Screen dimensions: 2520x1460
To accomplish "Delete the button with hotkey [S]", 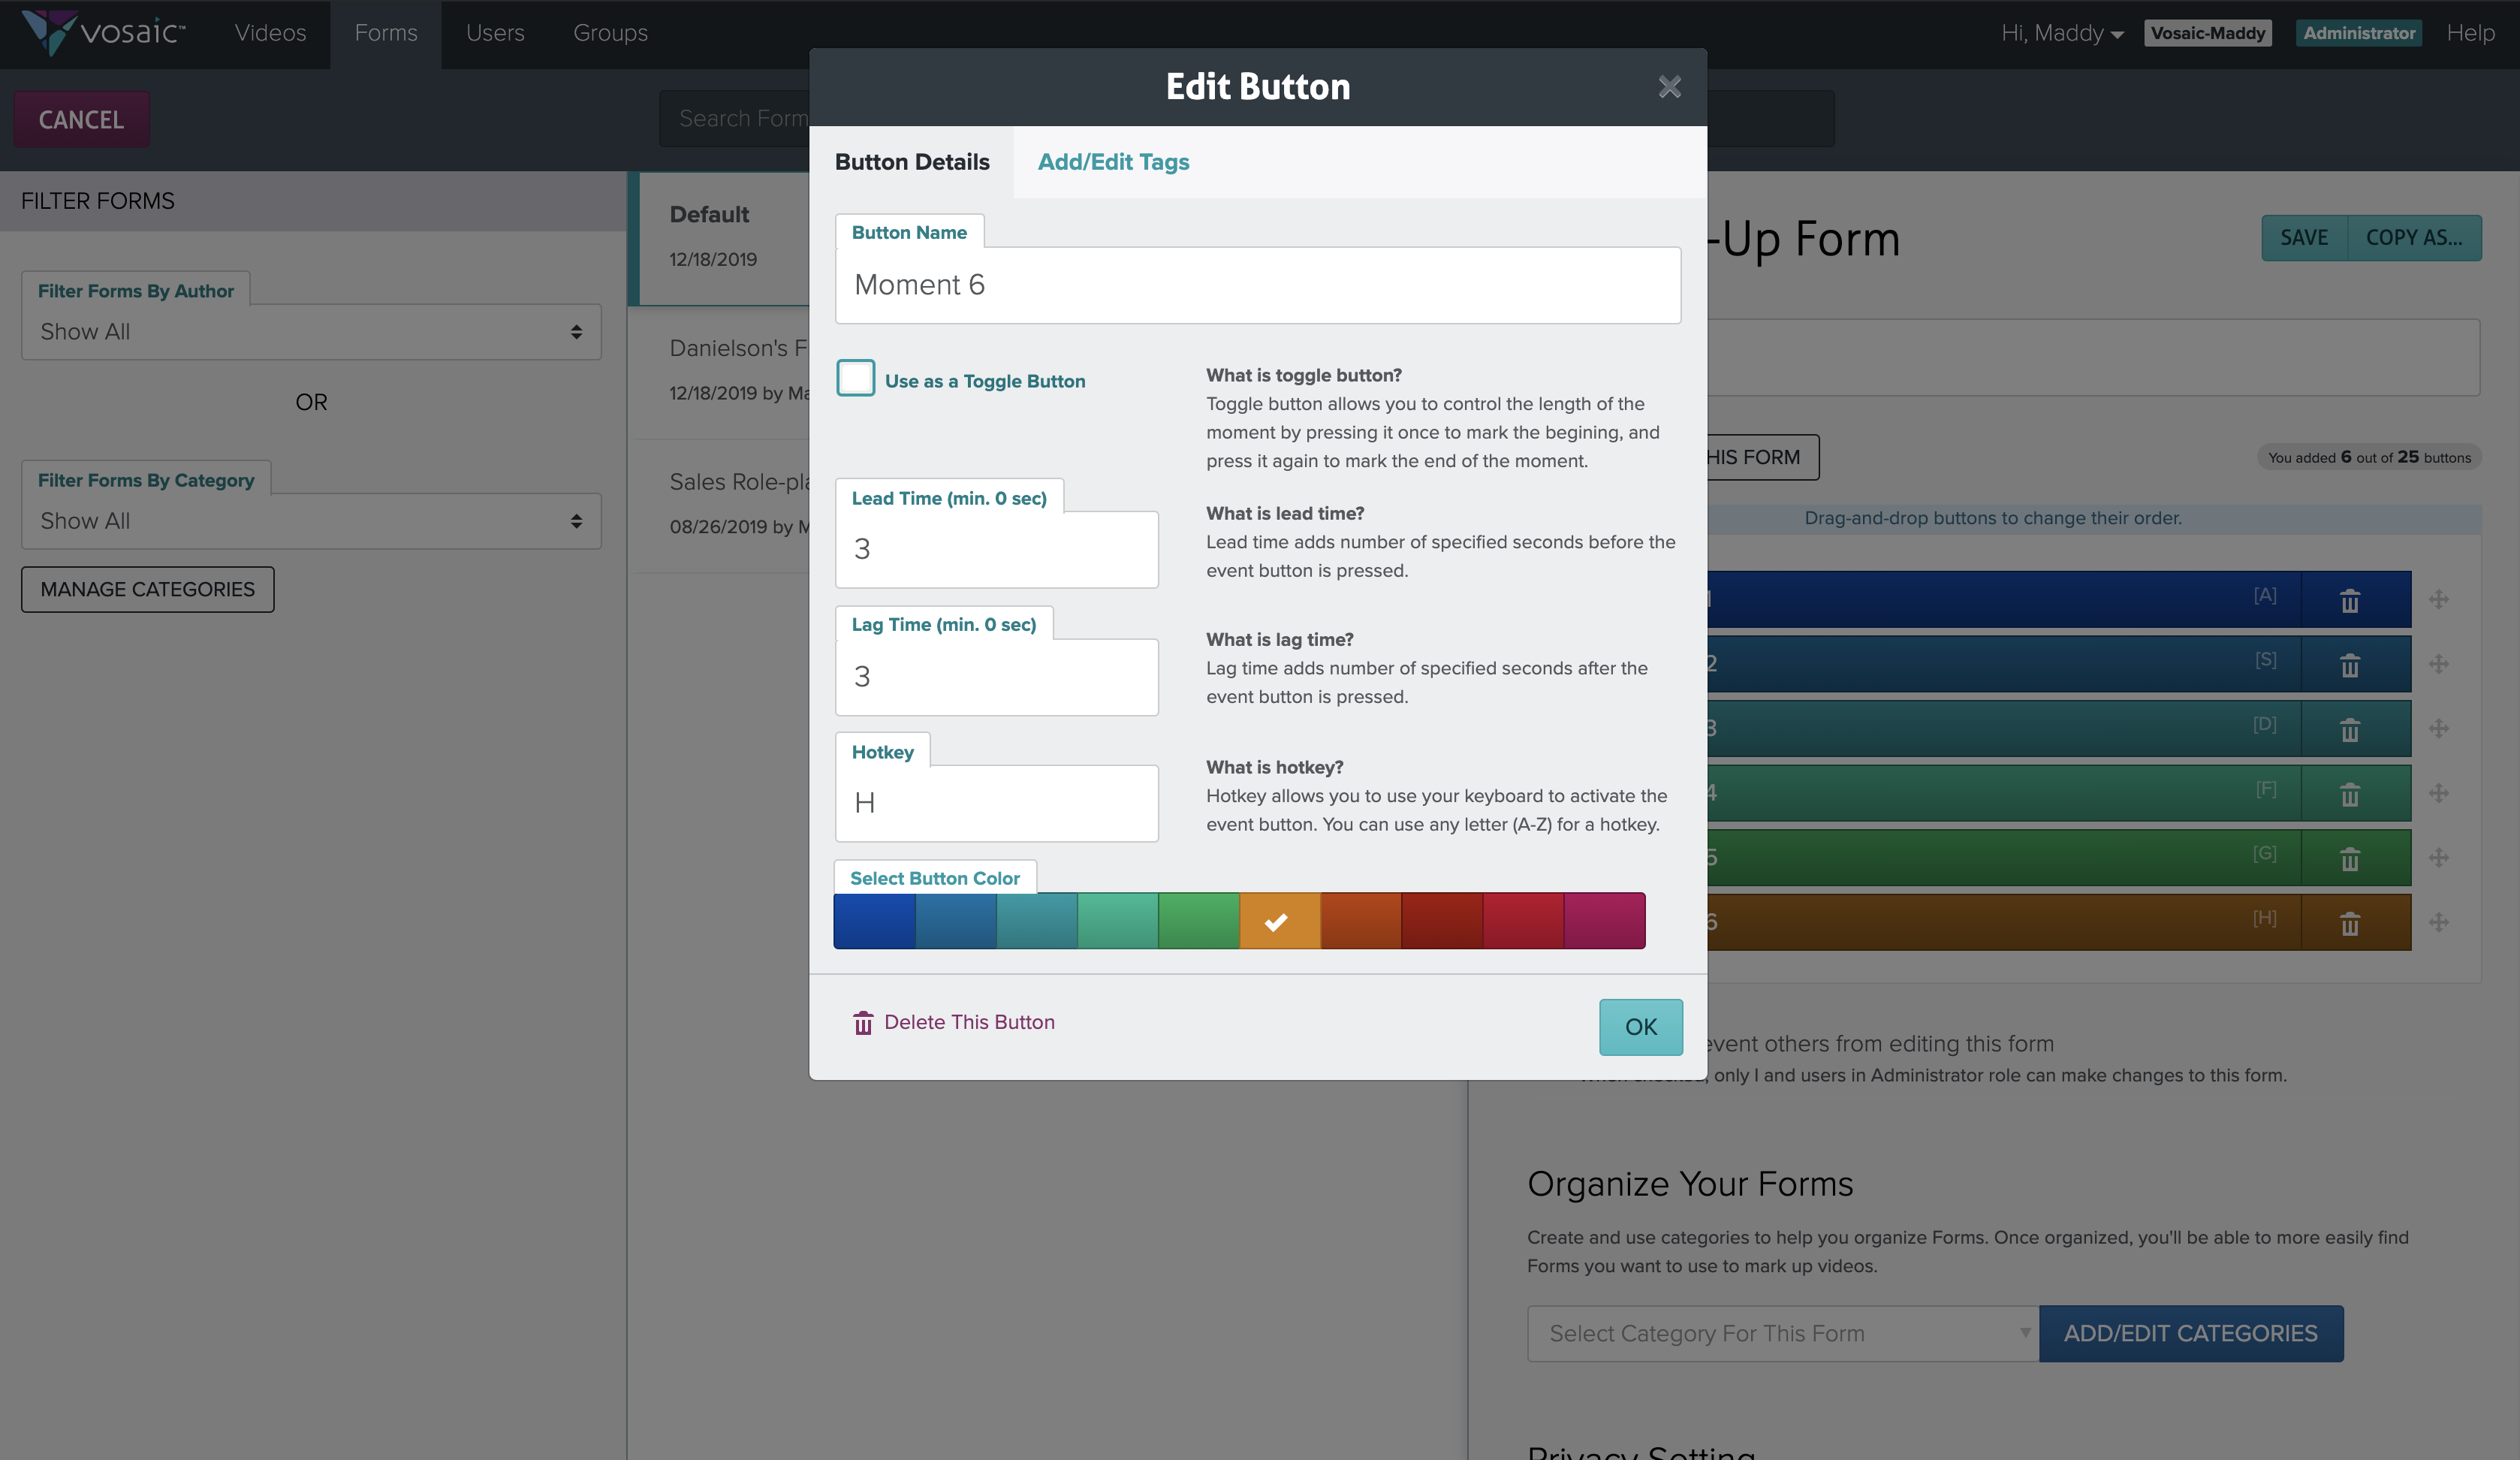I will tap(2350, 664).
